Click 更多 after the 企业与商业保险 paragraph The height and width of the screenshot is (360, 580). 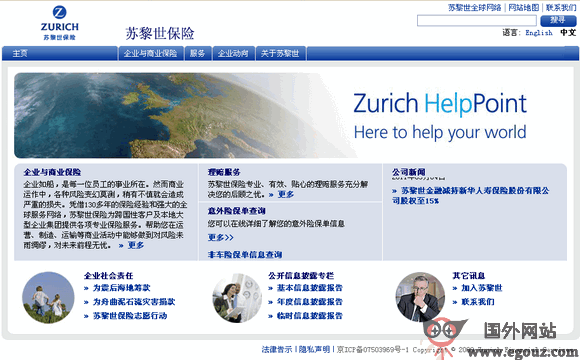[136, 245]
